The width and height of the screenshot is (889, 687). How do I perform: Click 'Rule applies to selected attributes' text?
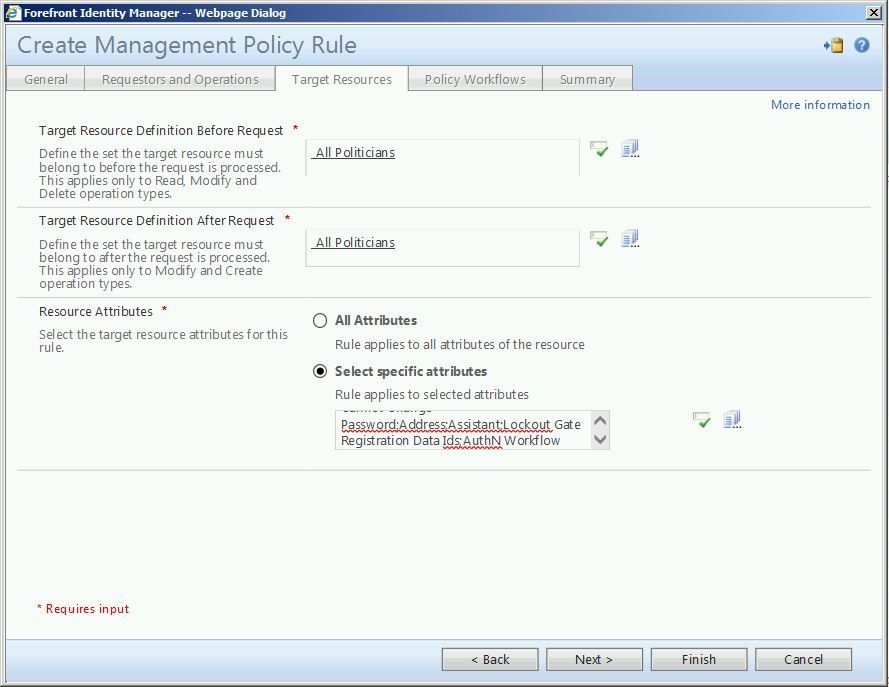coord(432,395)
